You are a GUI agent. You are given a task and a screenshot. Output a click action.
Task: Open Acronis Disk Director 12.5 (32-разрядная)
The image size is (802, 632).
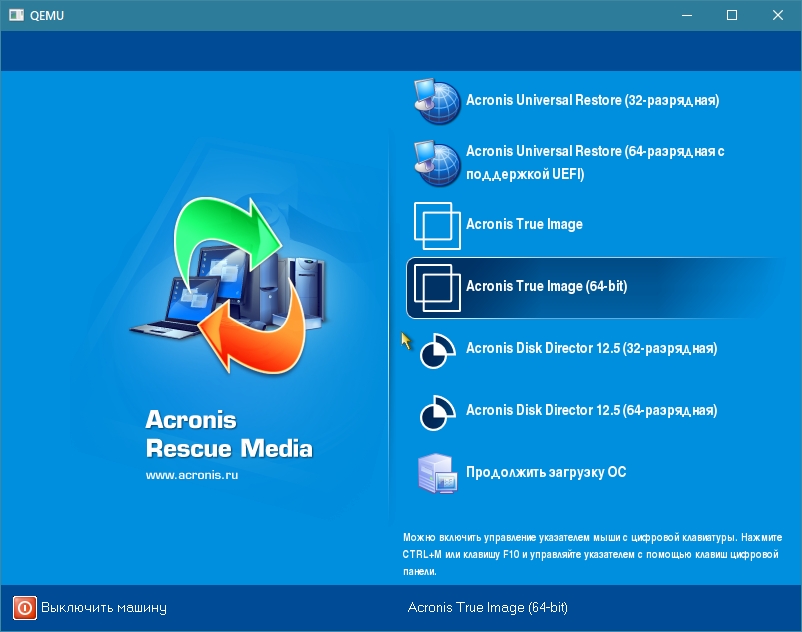tap(591, 349)
